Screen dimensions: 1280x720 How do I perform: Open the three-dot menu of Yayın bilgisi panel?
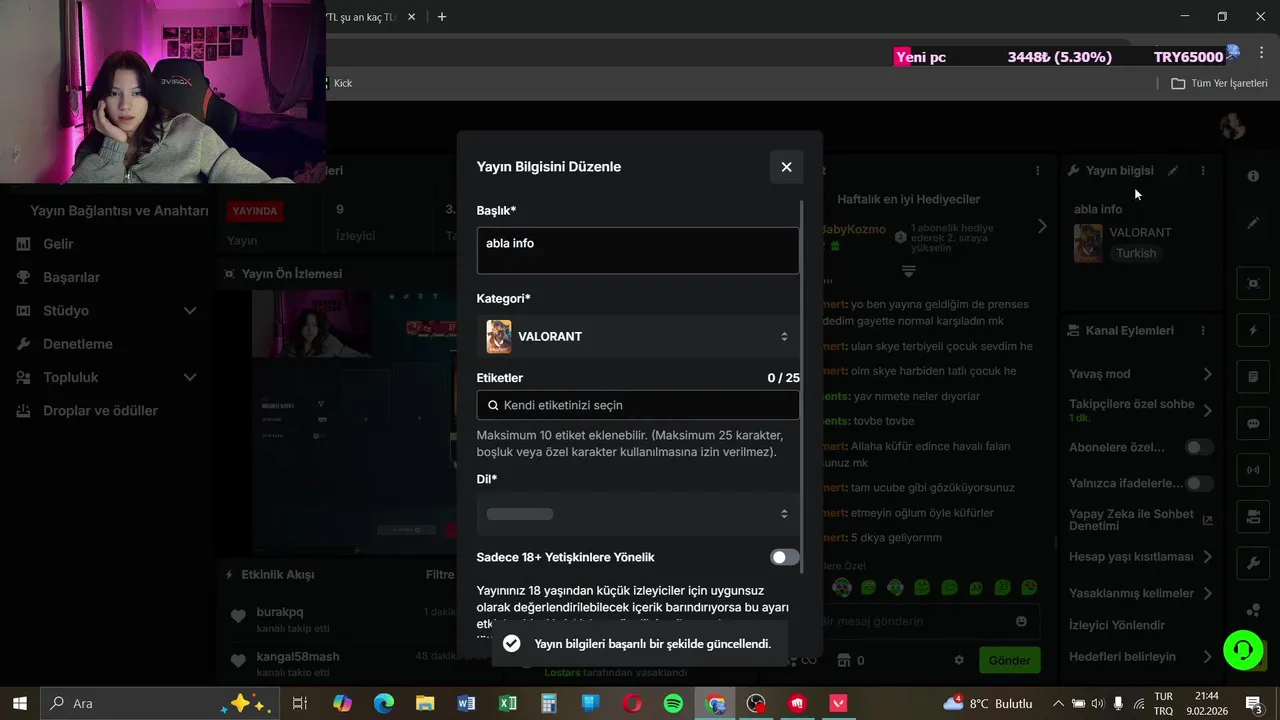[x=1203, y=171]
